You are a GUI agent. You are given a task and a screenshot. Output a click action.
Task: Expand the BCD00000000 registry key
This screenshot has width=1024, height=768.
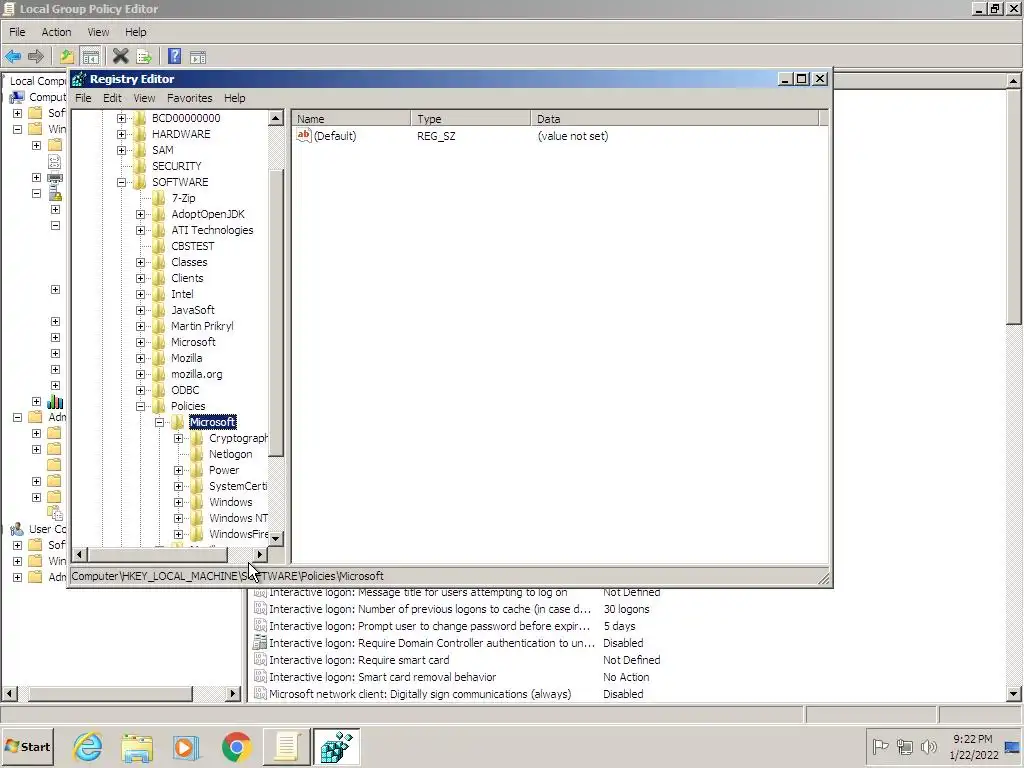coord(121,118)
